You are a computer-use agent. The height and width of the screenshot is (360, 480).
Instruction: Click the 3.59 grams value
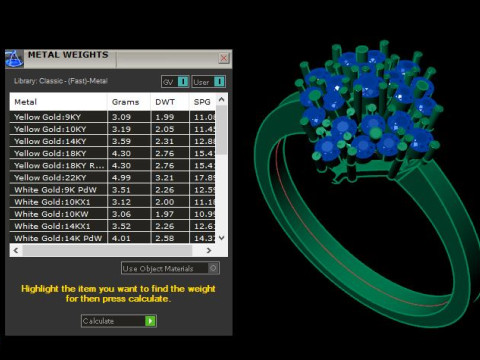point(121,141)
